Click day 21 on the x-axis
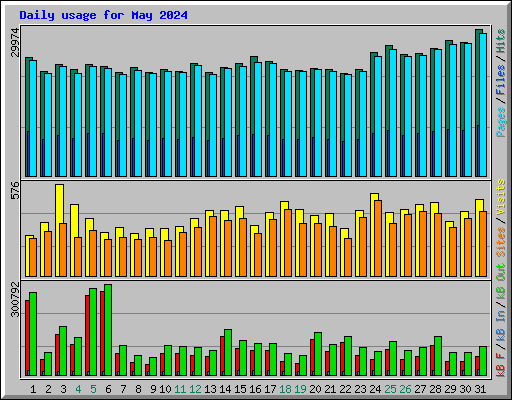 [330, 389]
